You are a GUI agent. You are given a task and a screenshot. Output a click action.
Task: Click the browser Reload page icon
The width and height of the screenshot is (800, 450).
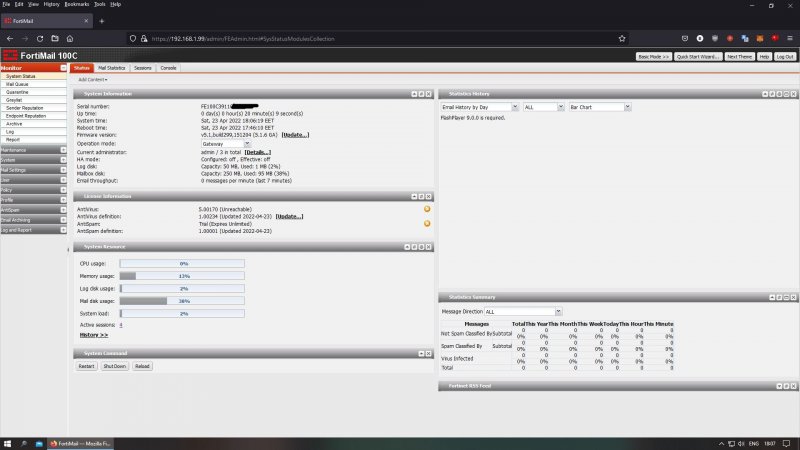pyautogui.click(x=40, y=39)
